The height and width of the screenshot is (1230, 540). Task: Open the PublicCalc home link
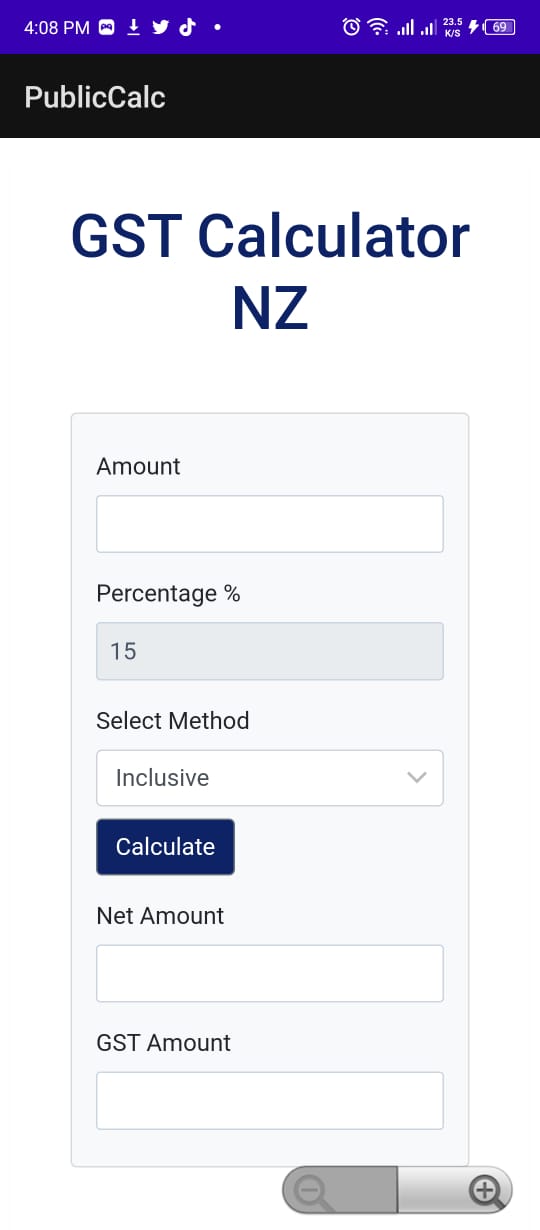tap(95, 97)
